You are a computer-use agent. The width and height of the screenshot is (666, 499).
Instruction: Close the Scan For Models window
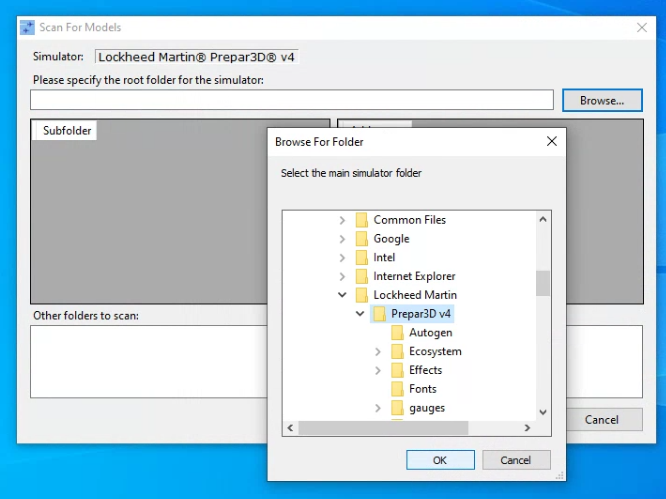pos(642,28)
